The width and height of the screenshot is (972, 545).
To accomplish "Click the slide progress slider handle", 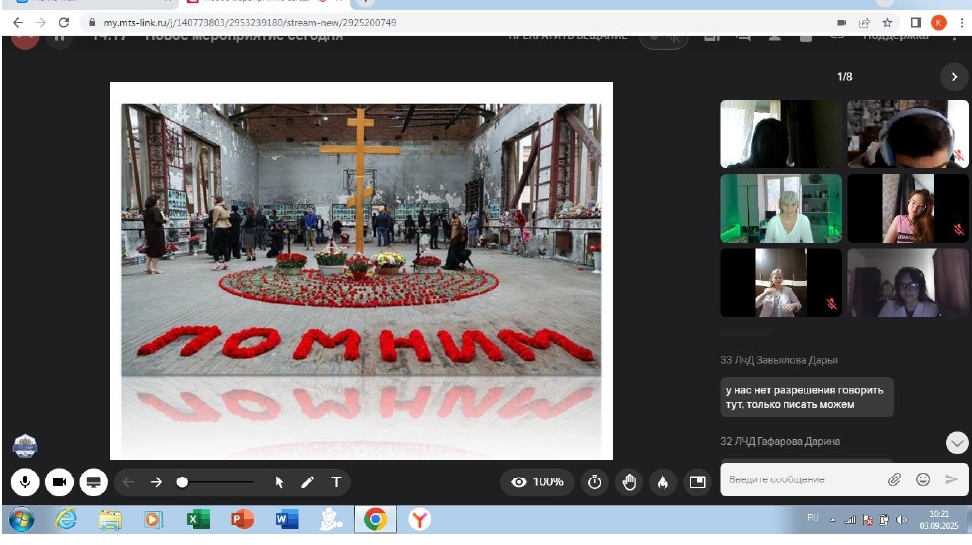I will 182,482.
